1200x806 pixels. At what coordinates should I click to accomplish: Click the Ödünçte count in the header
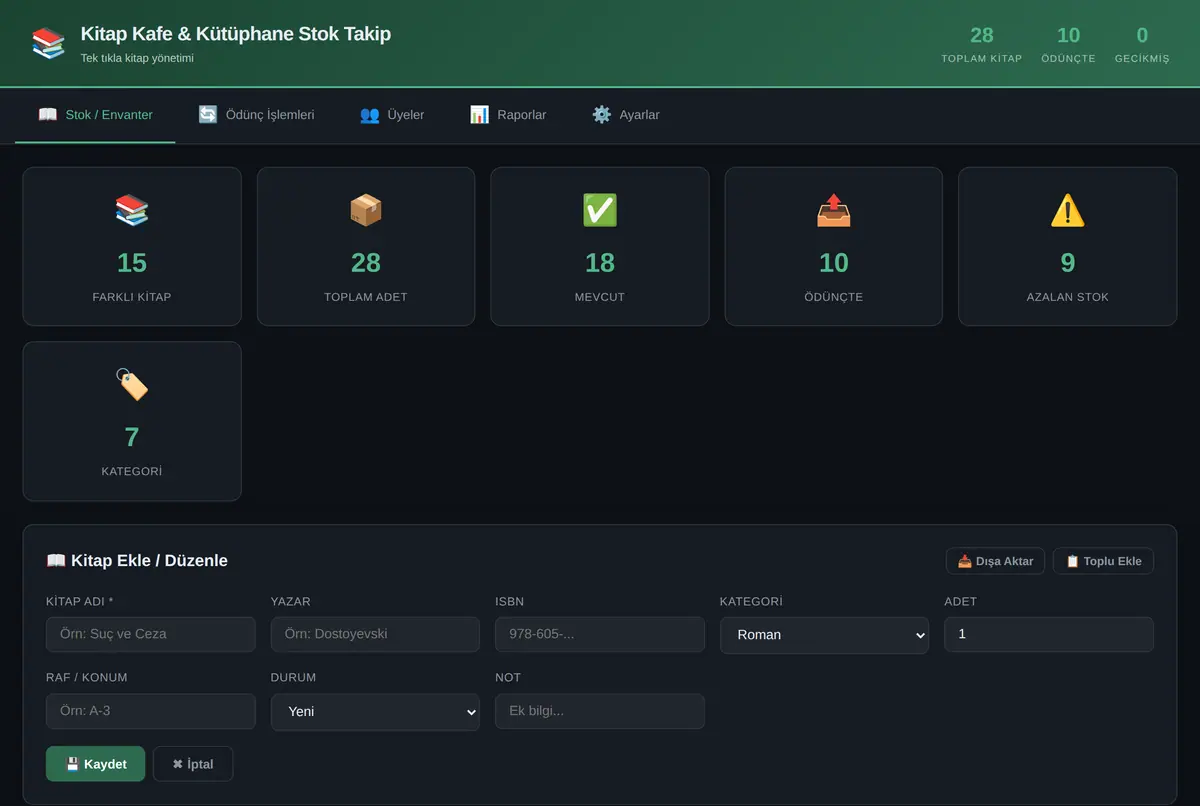click(x=1068, y=36)
